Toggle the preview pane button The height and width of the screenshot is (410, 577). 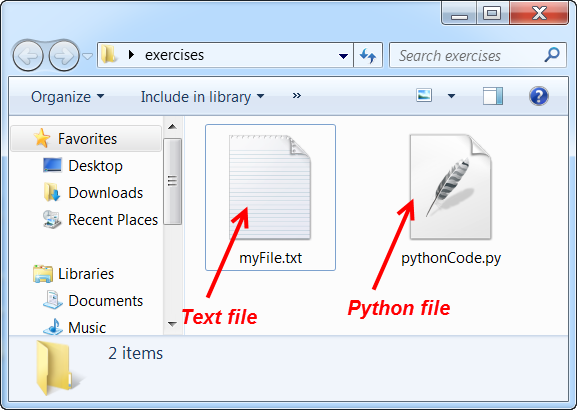[493, 96]
